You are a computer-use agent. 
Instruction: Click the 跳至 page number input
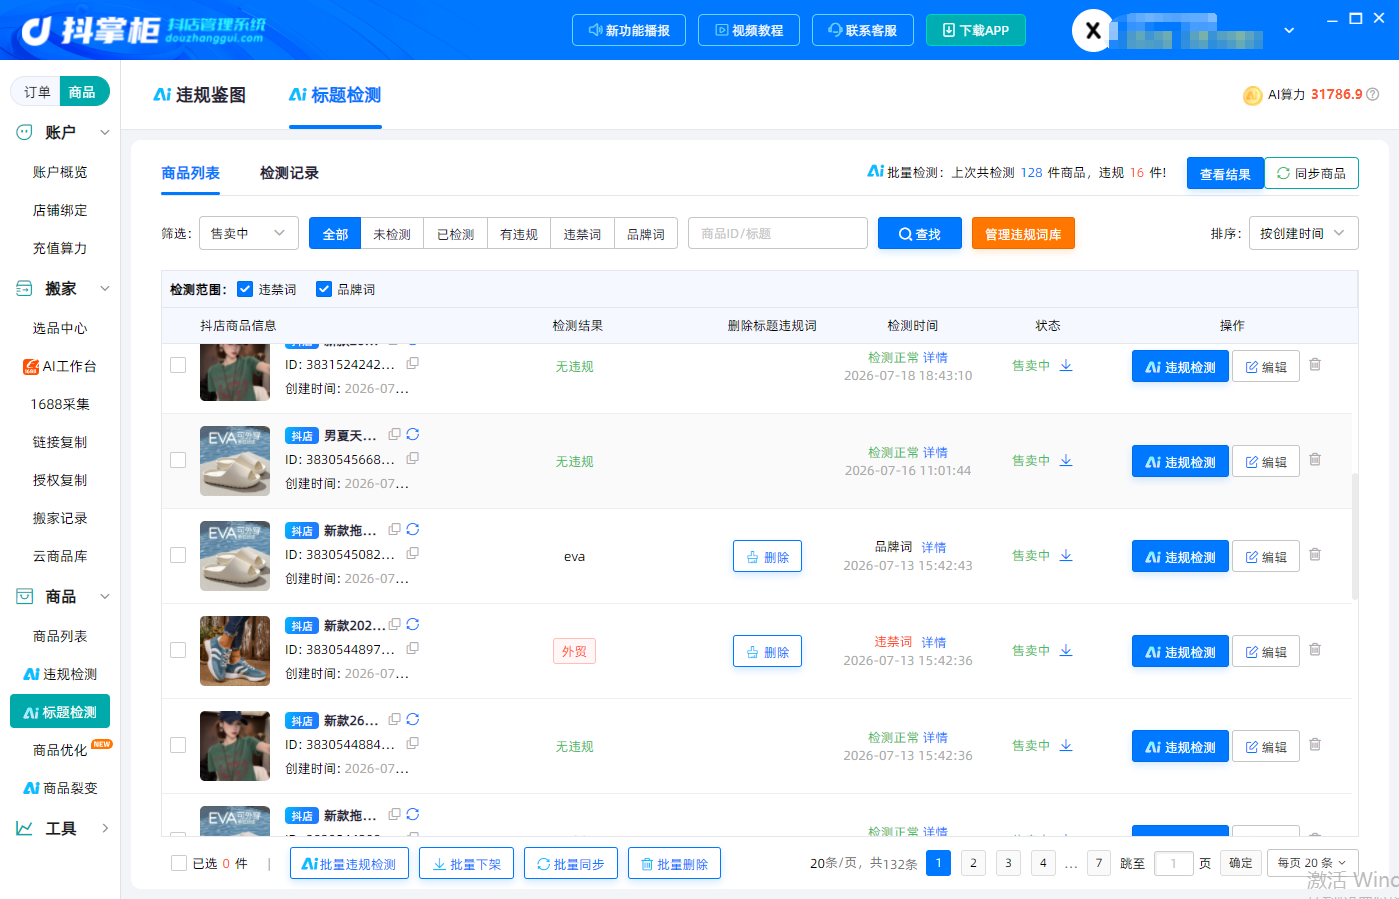pos(1174,863)
